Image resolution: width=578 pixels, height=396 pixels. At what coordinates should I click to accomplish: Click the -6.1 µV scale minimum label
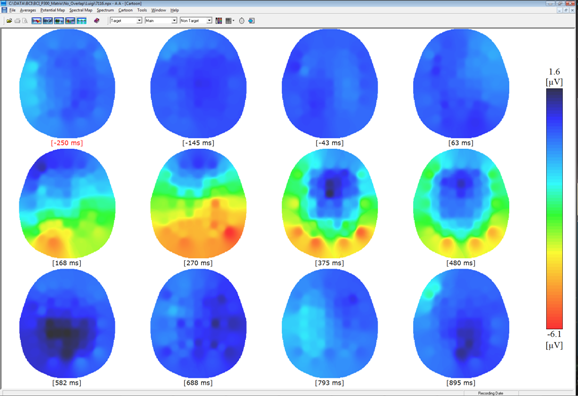pyautogui.click(x=554, y=340)
